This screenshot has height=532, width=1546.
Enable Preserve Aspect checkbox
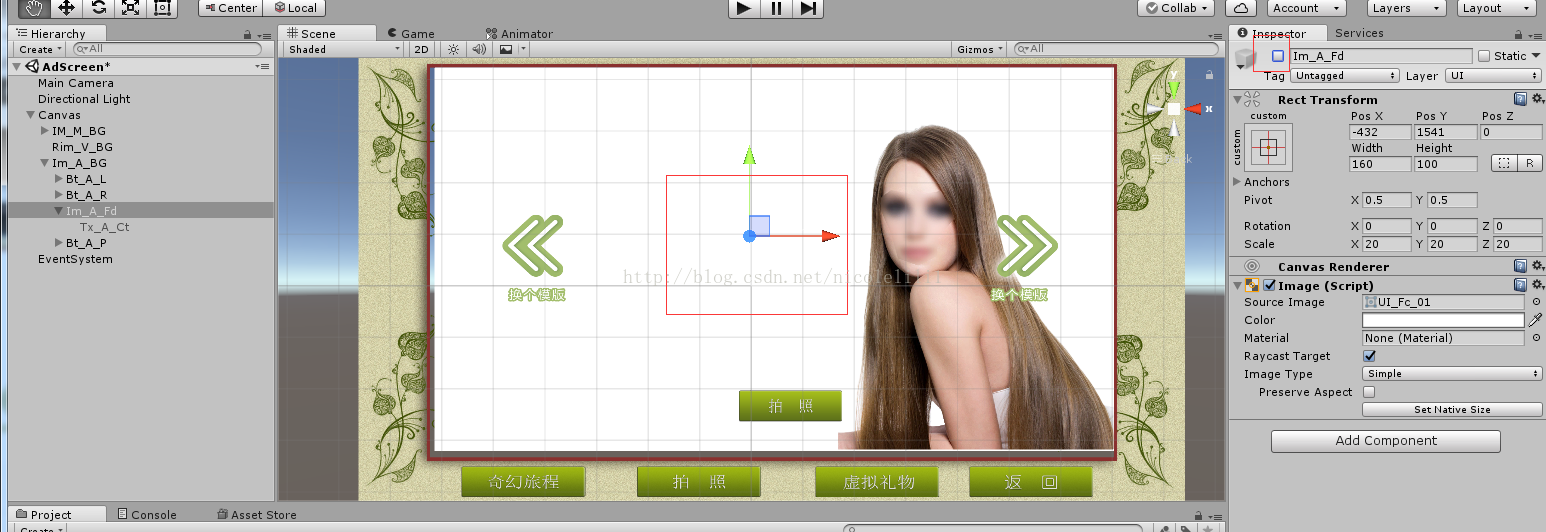(1369, 392)
